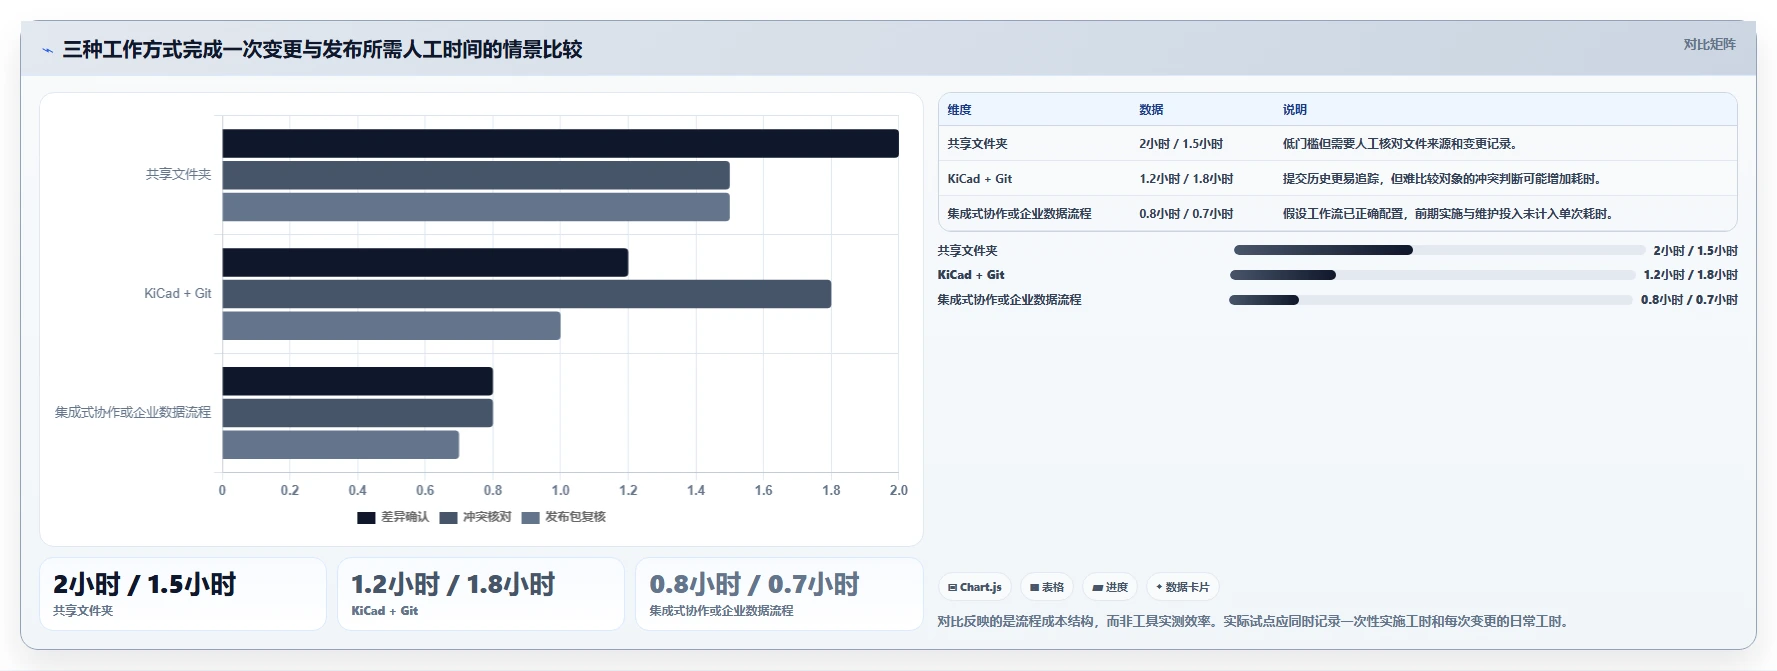The width and height of the screenshot is (1777, 671).
Task: Click the 共享文件夹 caption in the stat card
Action: pos(83,611)
